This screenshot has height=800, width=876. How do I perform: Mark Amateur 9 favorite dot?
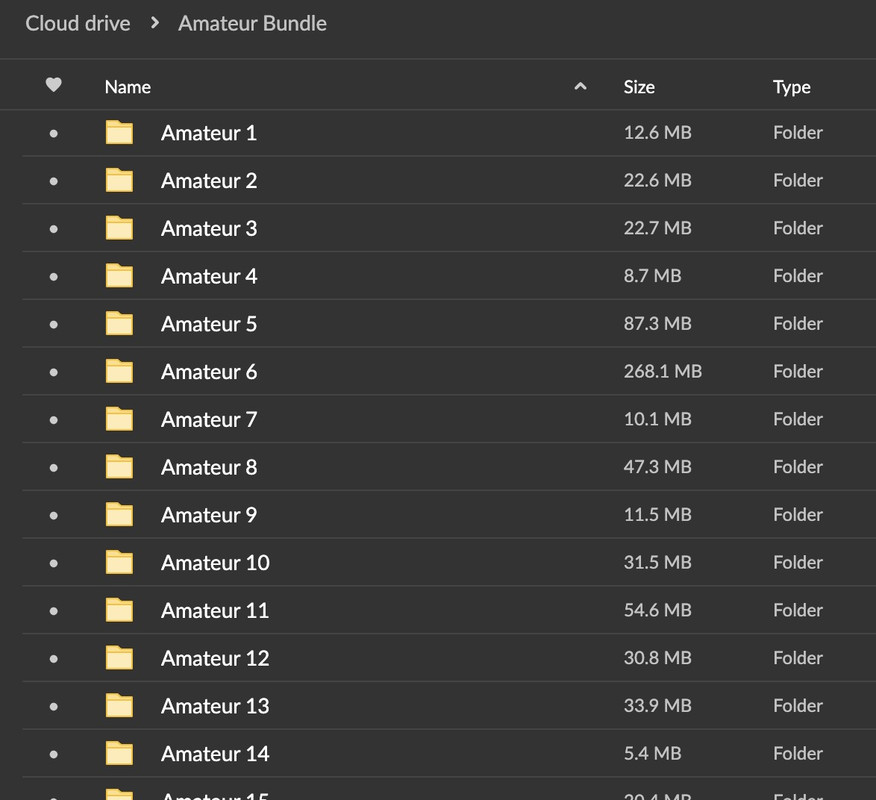point(54,516)
